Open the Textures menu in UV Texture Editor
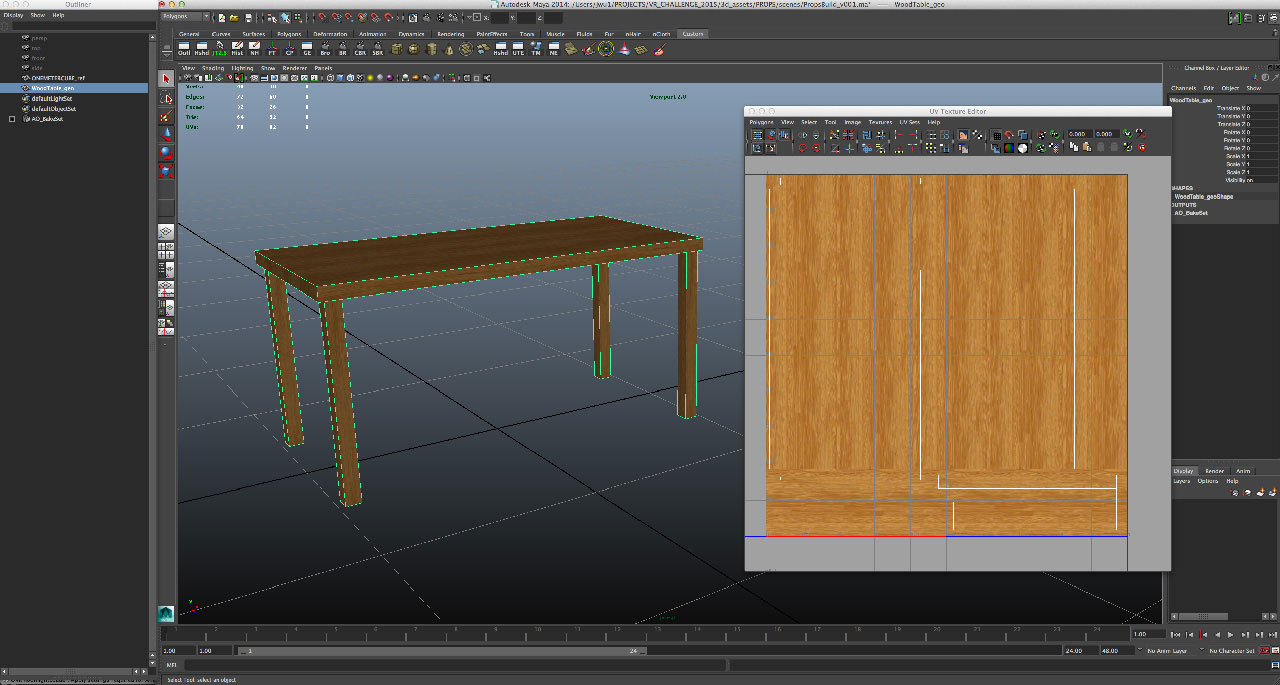This screenshot has height=685, width=1280. coord(880,122)
